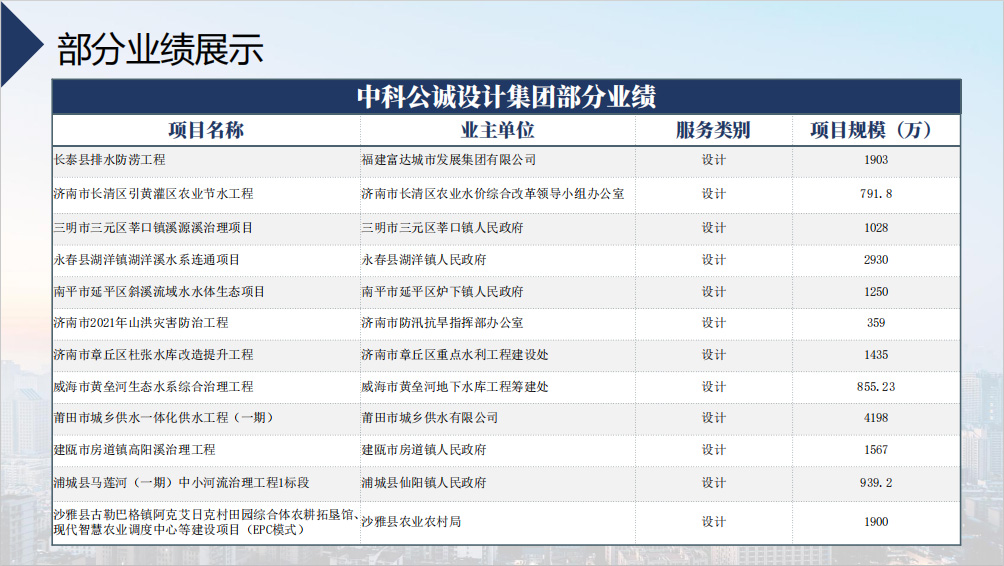Click the scale value 791.8
This screenshot has height=566, width=1004.
click(876, 193)
